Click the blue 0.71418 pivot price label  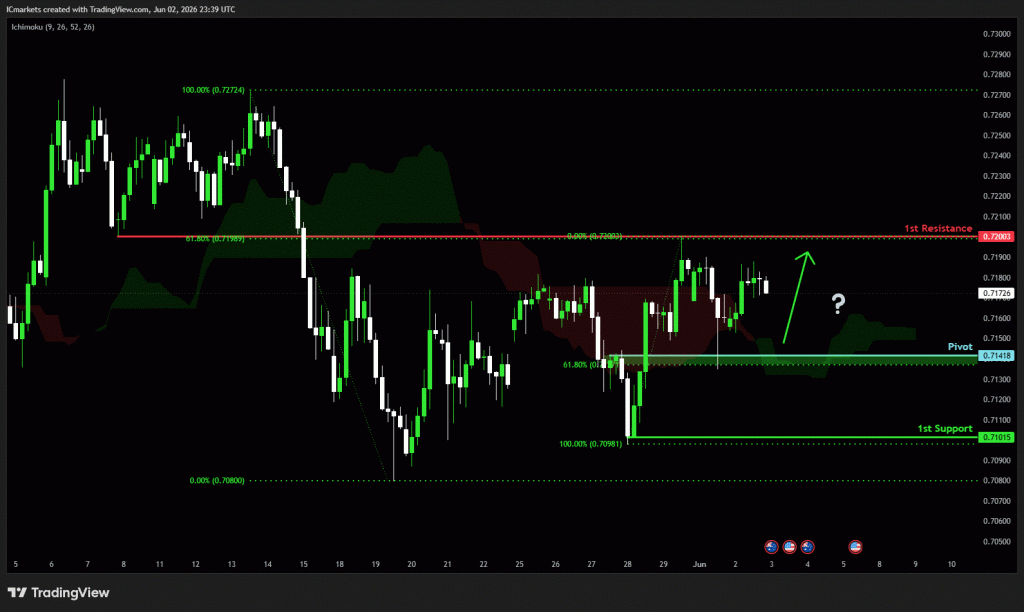tap(997, 356)
